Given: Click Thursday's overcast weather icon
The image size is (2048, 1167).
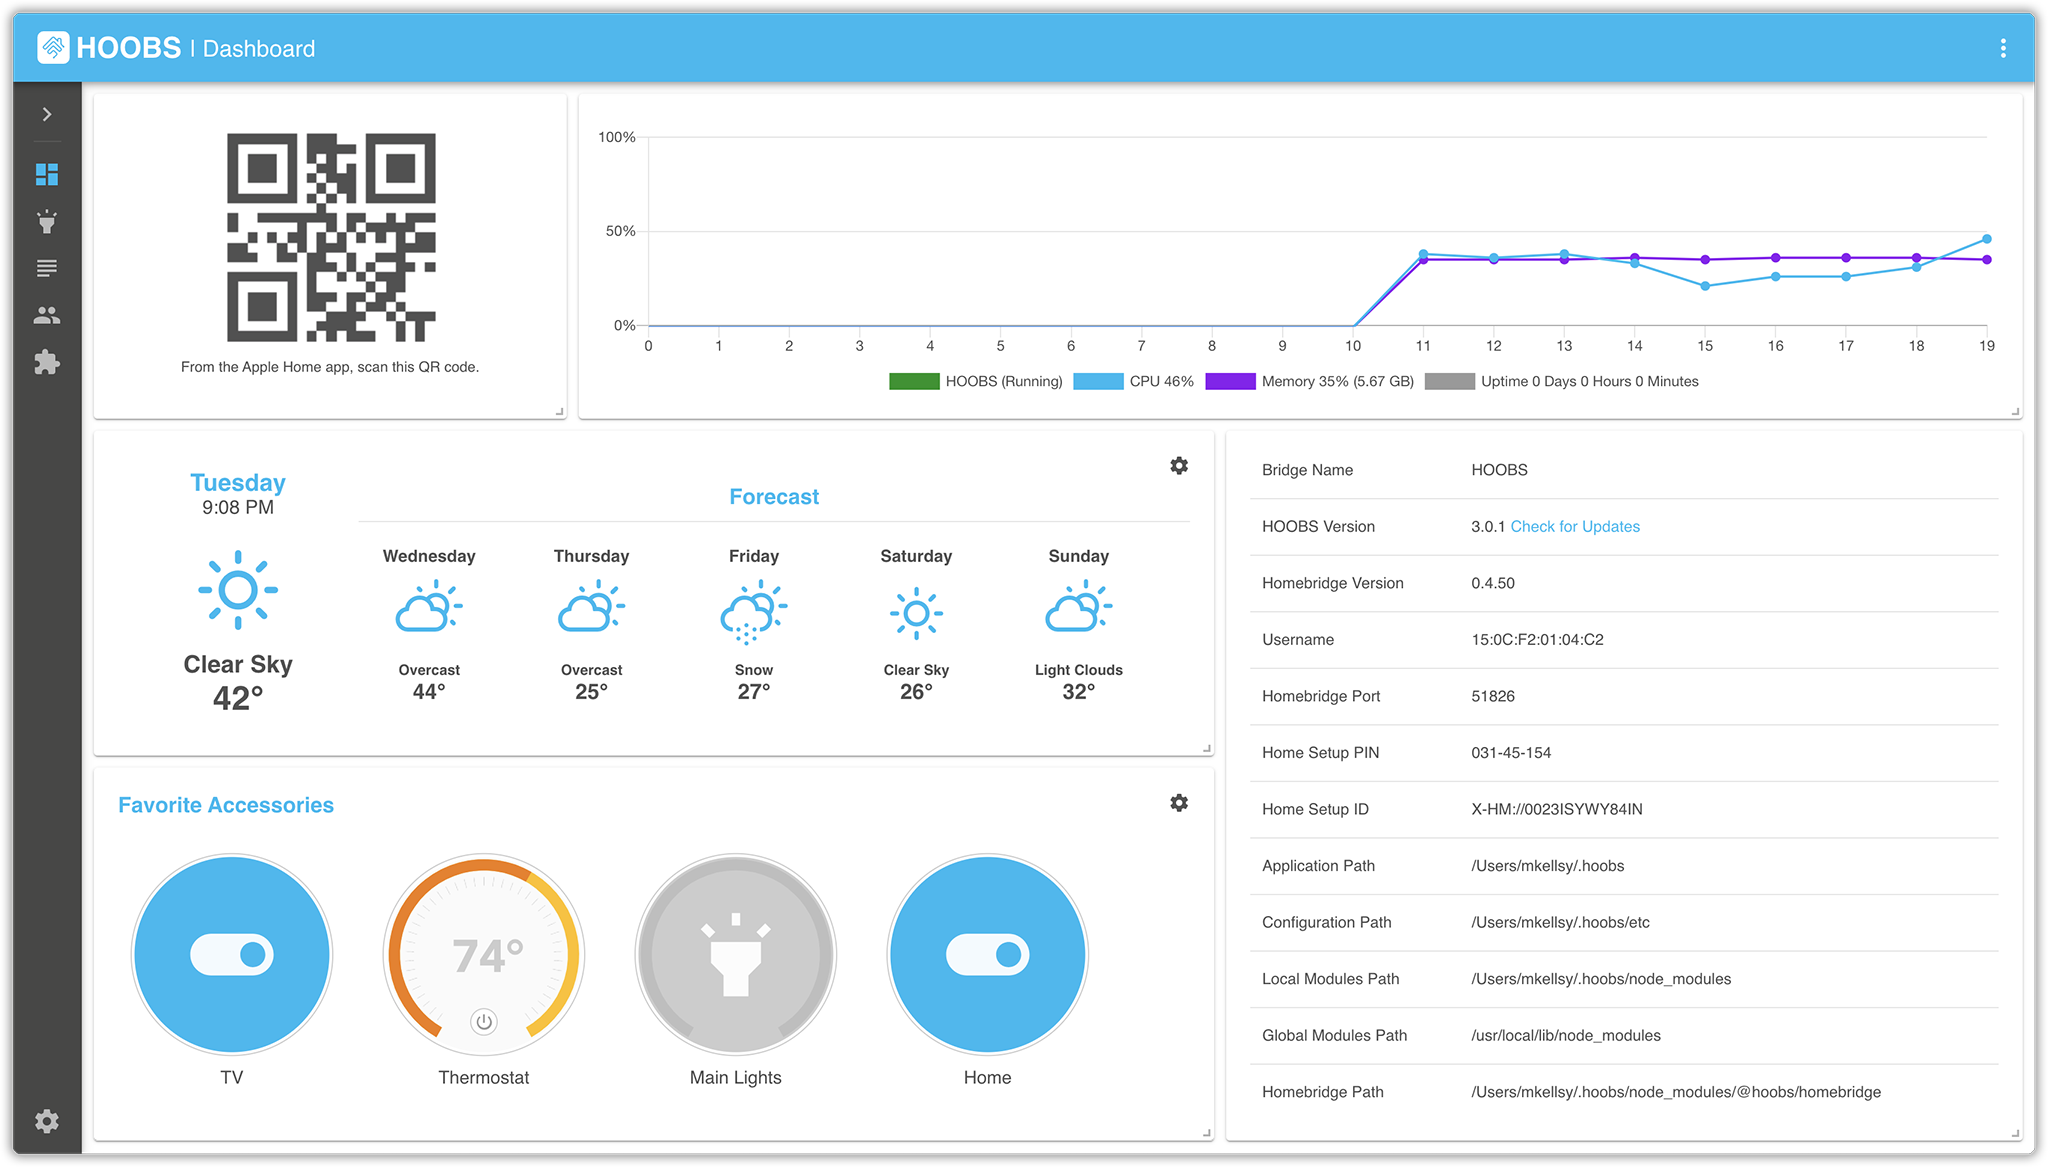Looking at the screenshot, I should (591, 608).
